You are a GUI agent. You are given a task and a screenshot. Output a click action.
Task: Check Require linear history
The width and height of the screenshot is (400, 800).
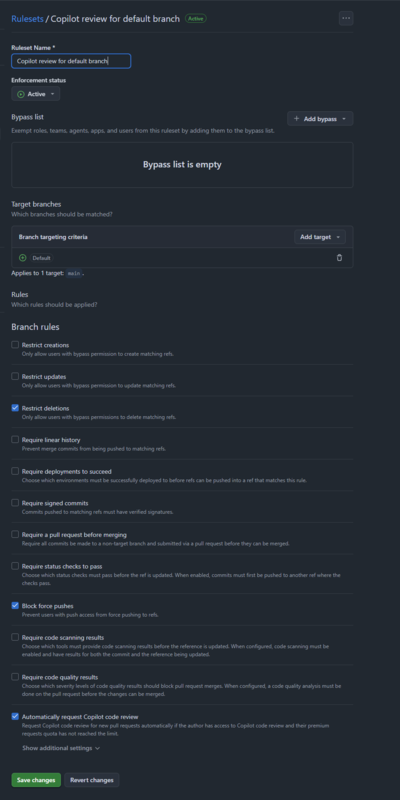15,439
